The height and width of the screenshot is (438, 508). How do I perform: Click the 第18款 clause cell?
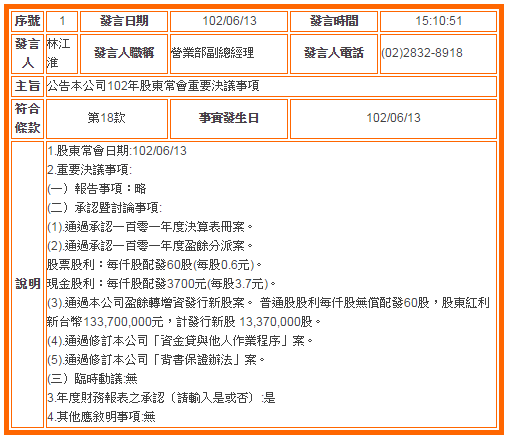click(107, 119)
